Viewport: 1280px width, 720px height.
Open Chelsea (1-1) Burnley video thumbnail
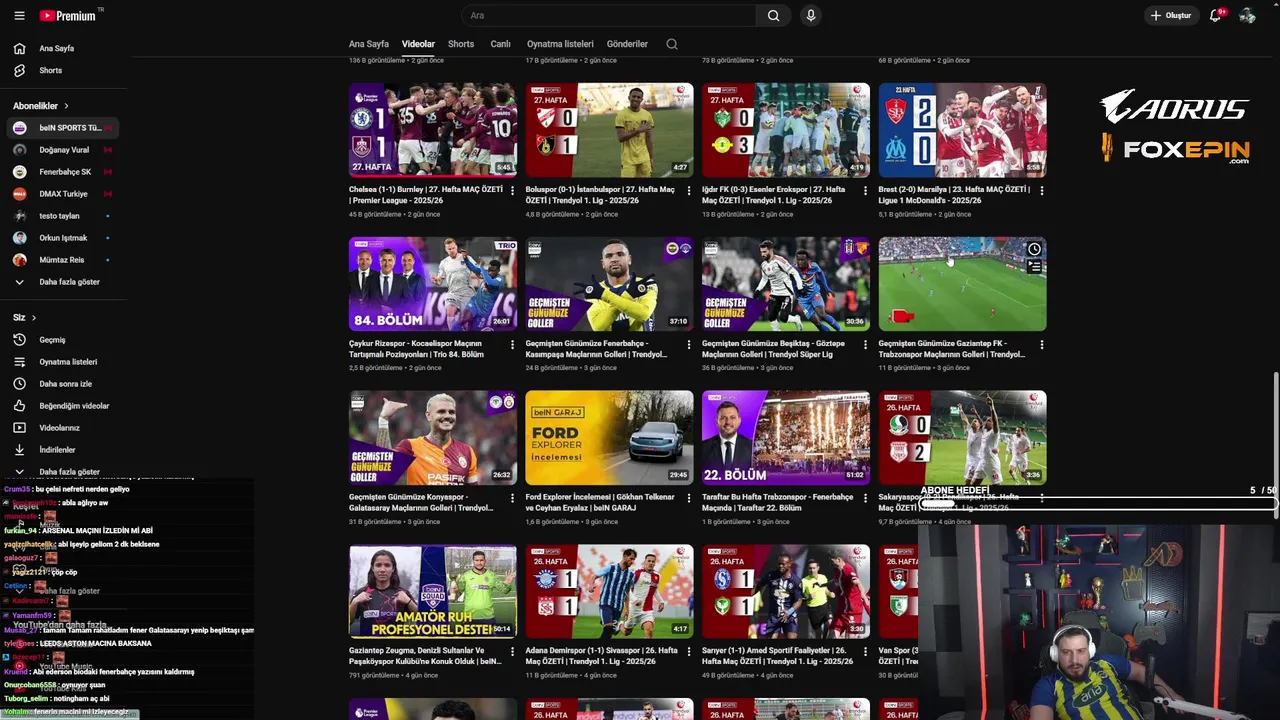point(433,130)
